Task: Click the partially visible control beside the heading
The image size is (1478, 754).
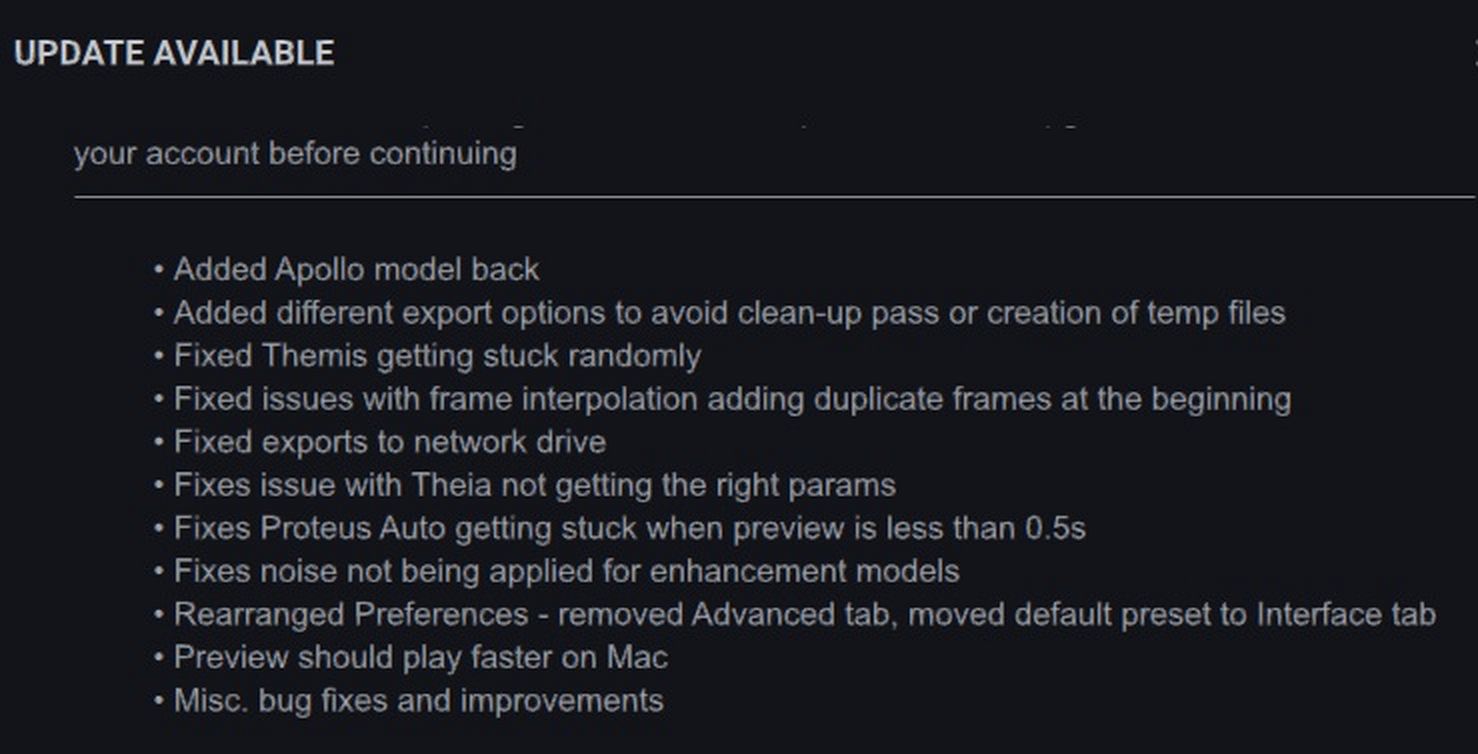Action: (x=1474, y=53)
